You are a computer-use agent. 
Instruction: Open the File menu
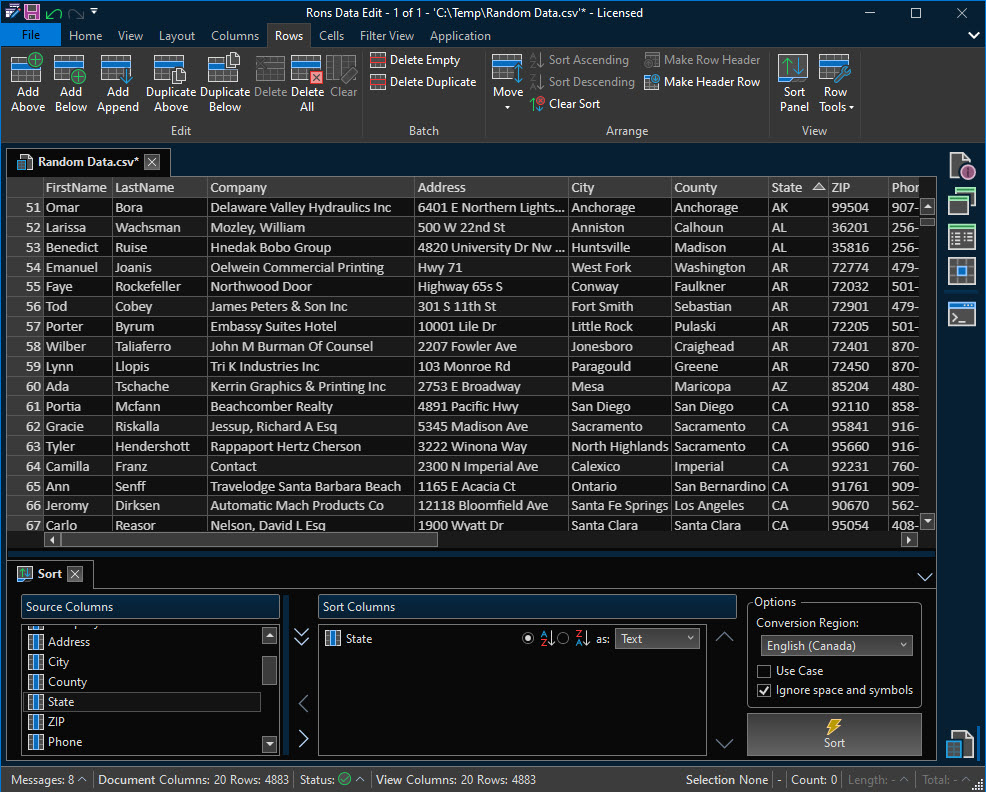tap(31, 35)
